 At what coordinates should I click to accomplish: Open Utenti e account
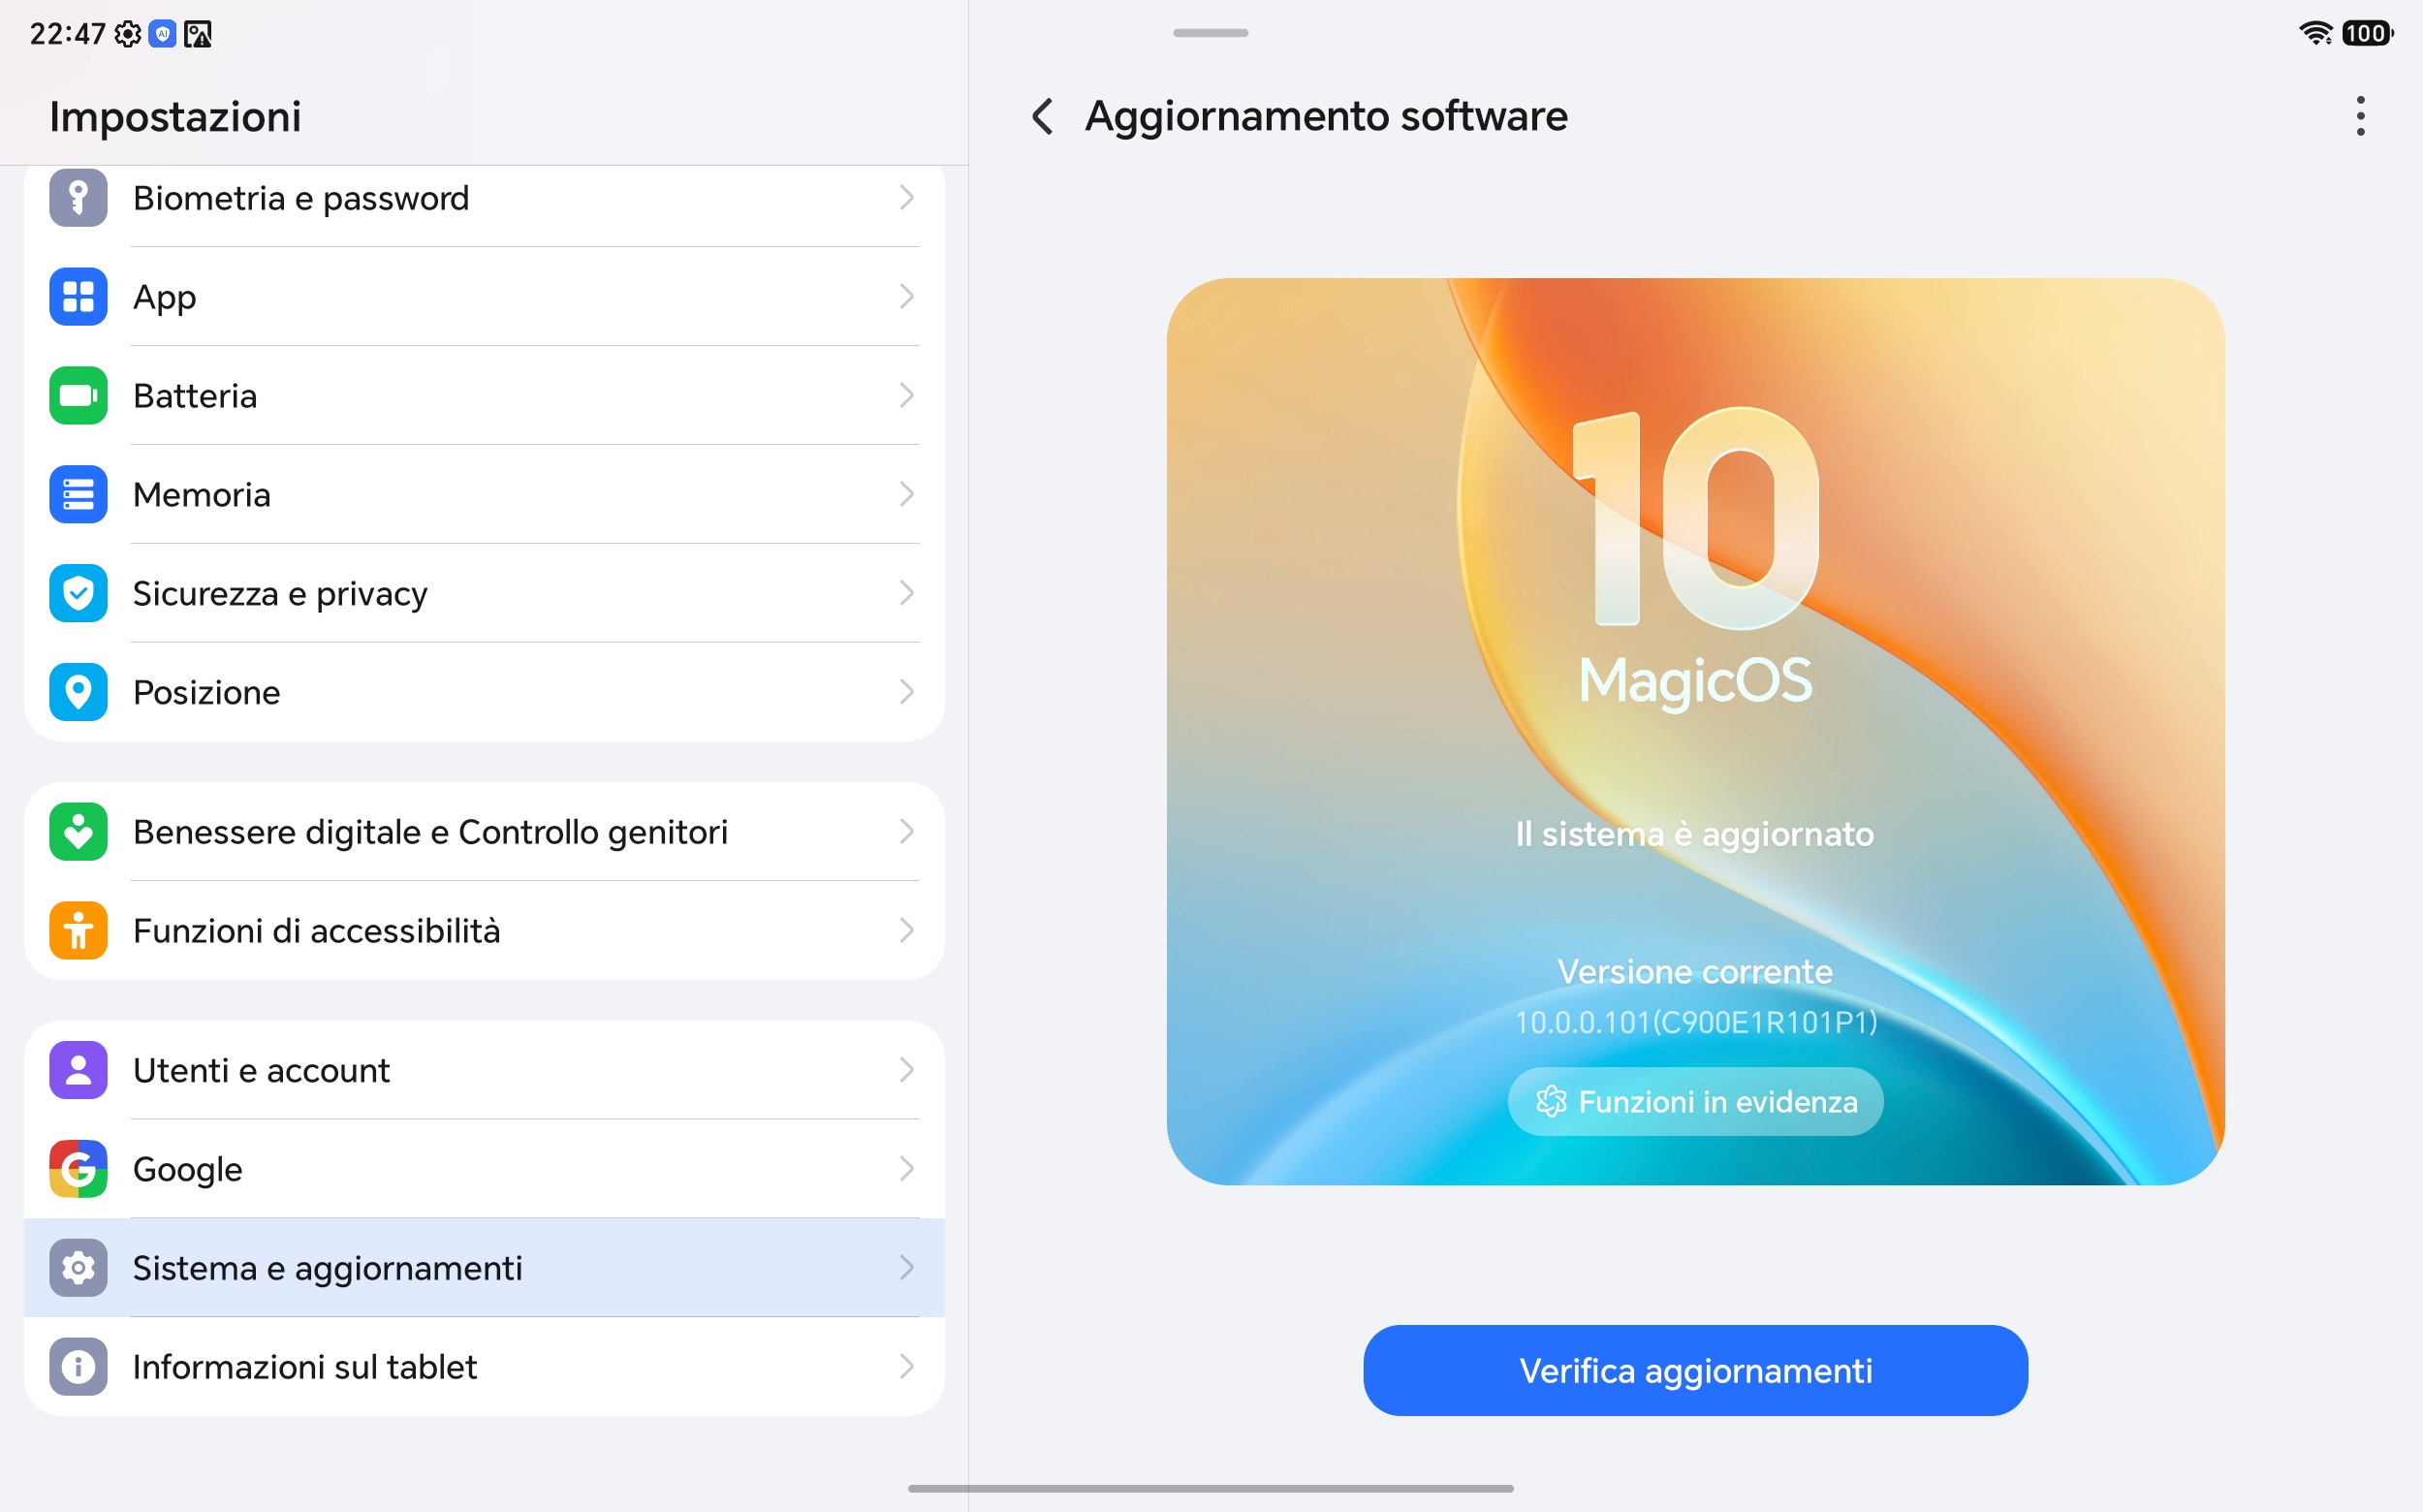[484, 1070]
